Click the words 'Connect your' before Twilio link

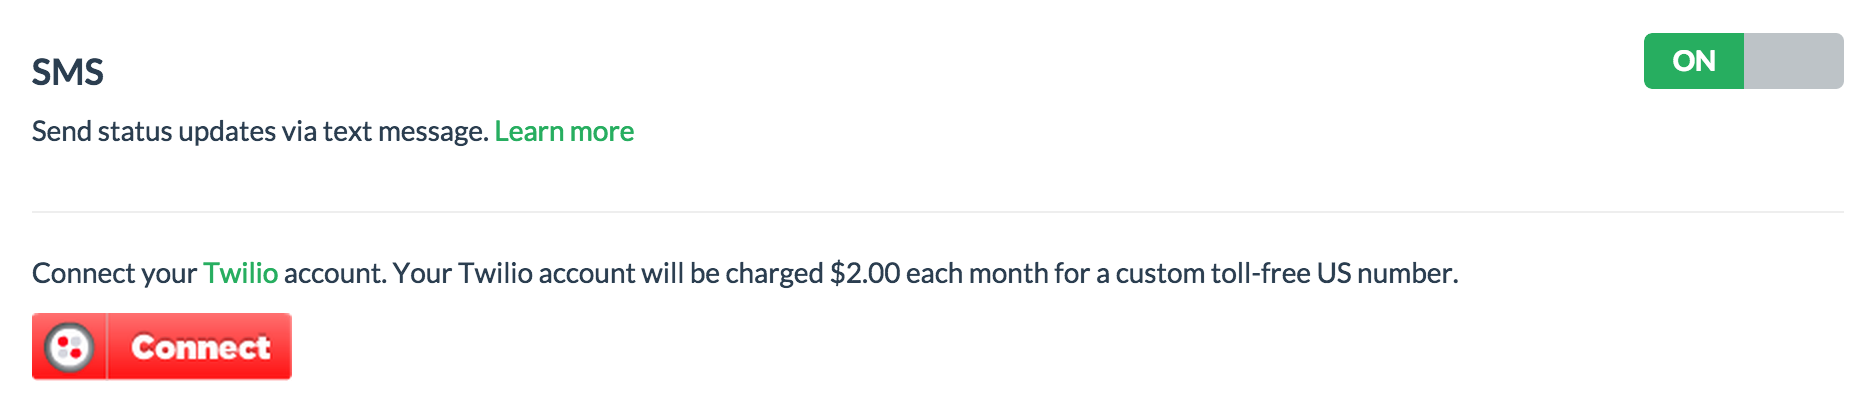point(114,273)
